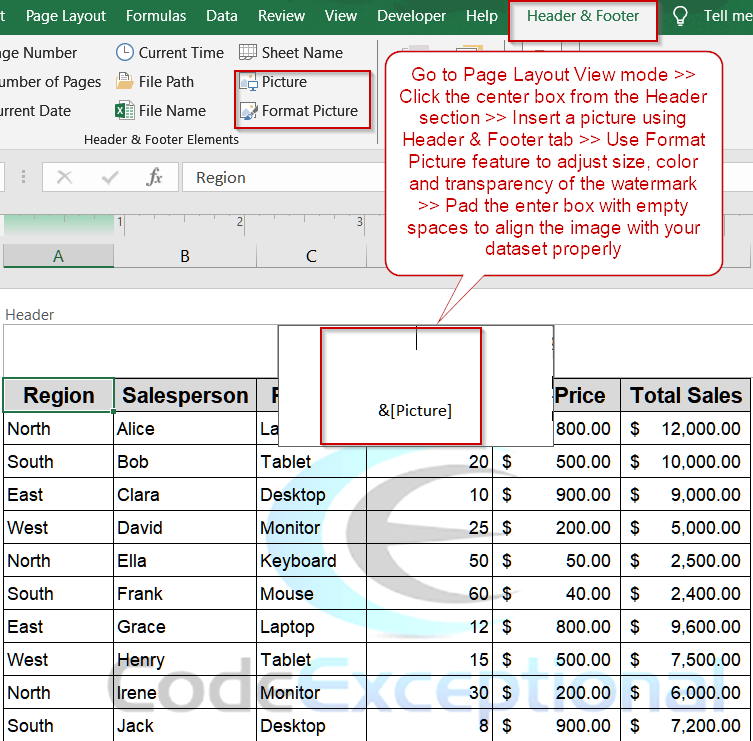Click the formula bar showing Region
Image resolution: width=753 pixels, height=741 pixels.
pyautogui.click(x=280, y=178)
